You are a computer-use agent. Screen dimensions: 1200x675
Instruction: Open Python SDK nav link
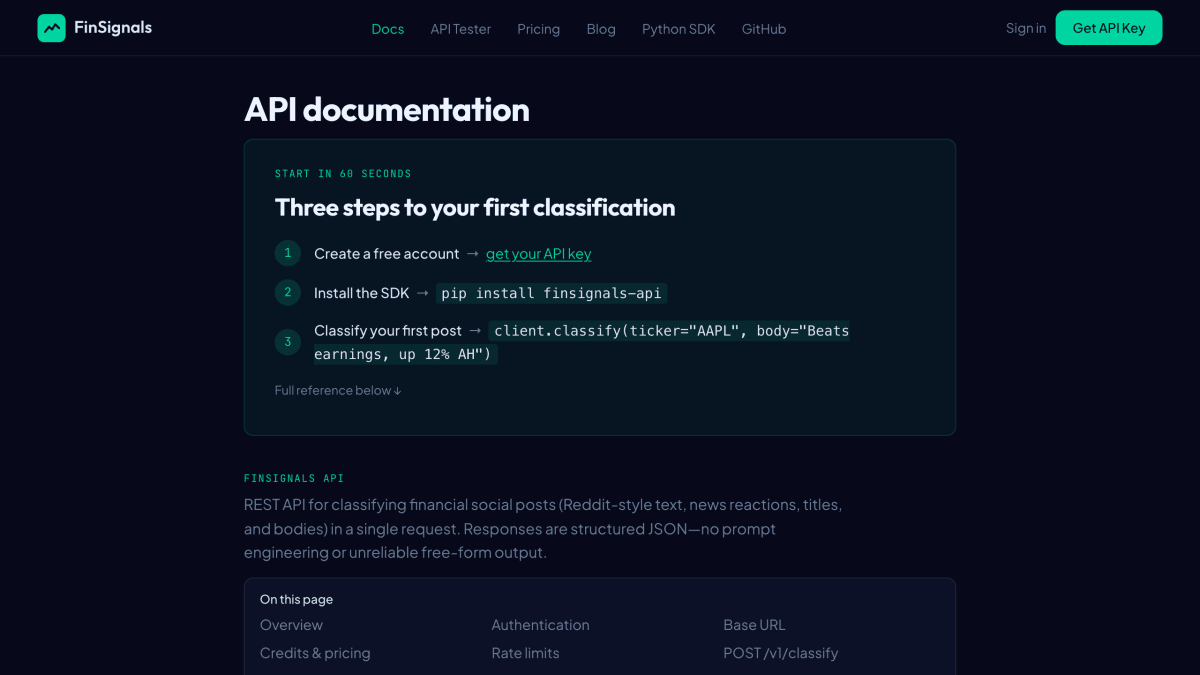pyautogui.click(x=679, y=29)
